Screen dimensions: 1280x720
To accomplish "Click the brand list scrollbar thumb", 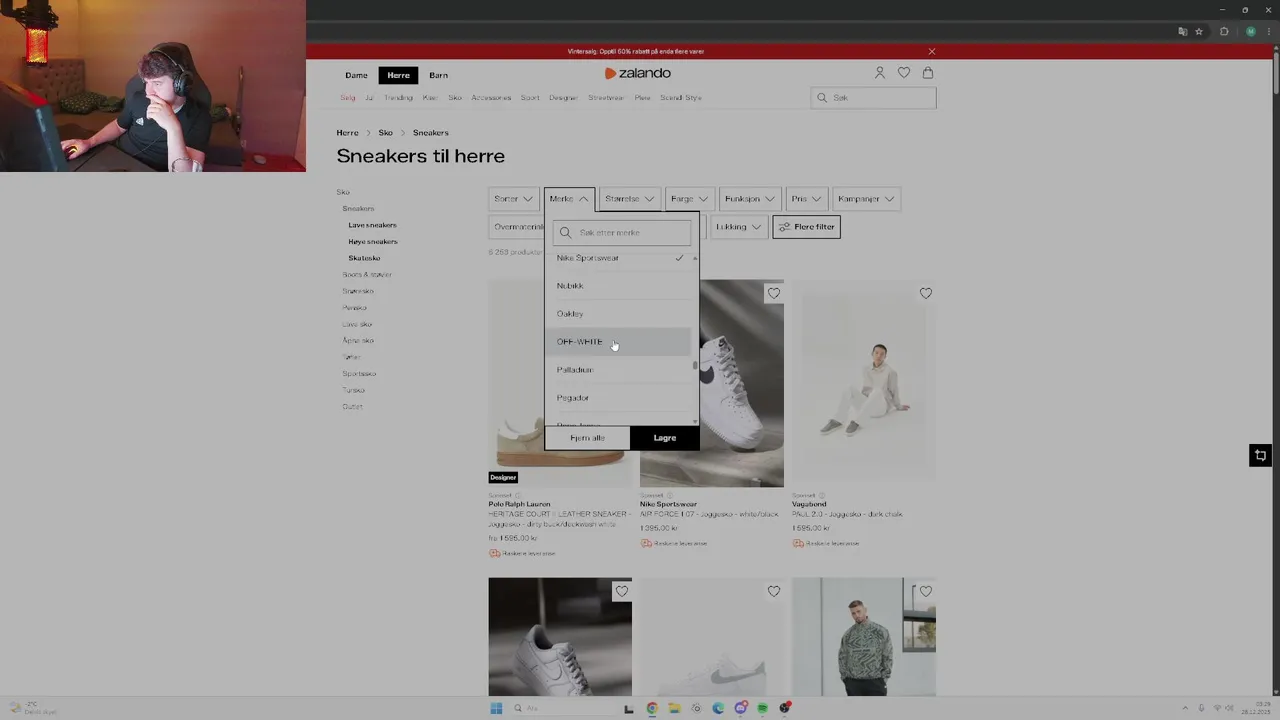I will pyautogui.click(x=695, y=366).
